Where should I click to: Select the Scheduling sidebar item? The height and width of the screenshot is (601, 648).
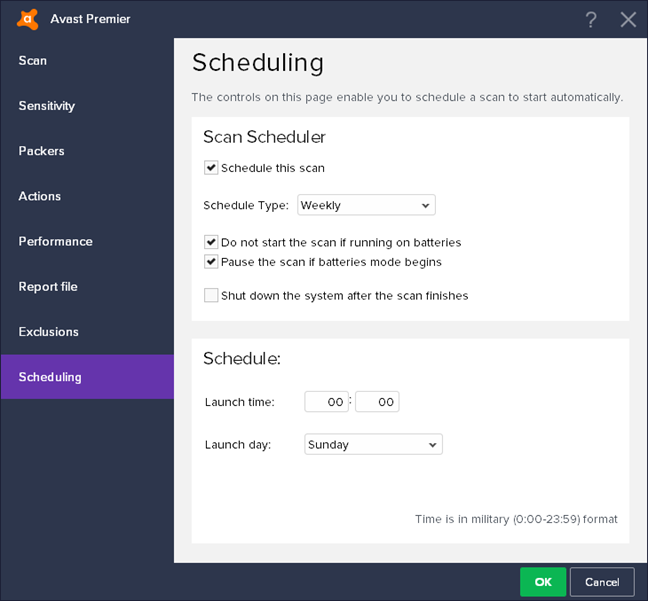tap(87, 377)
